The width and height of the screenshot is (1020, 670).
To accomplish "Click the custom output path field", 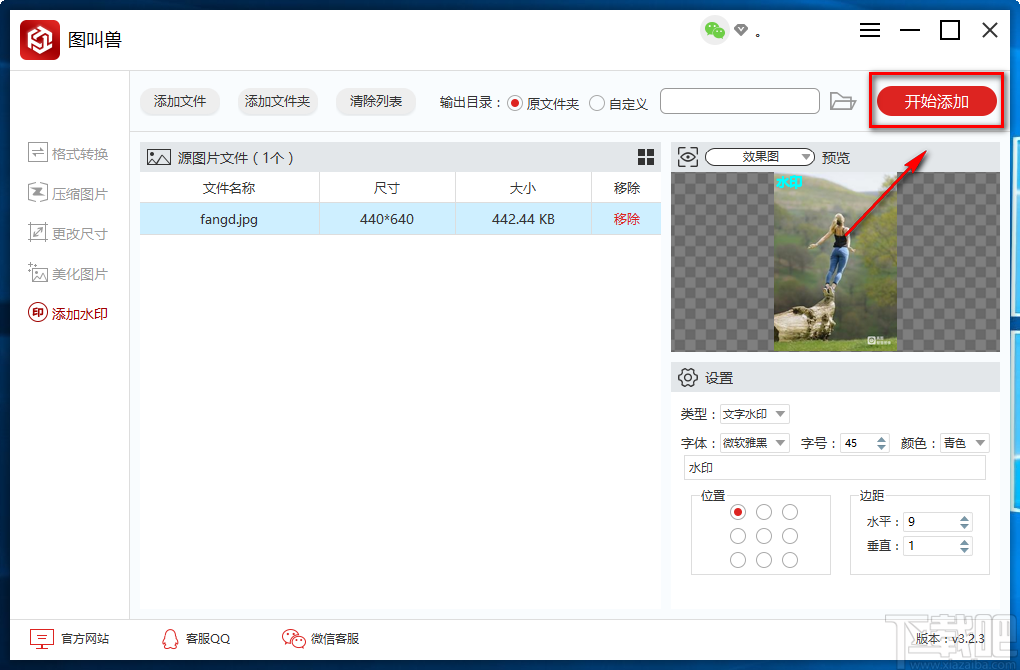I will [740, 101].
